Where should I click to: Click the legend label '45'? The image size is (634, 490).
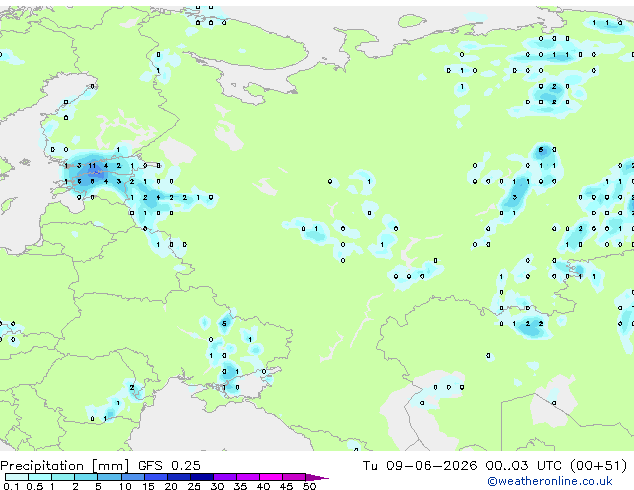click(286, 486)
